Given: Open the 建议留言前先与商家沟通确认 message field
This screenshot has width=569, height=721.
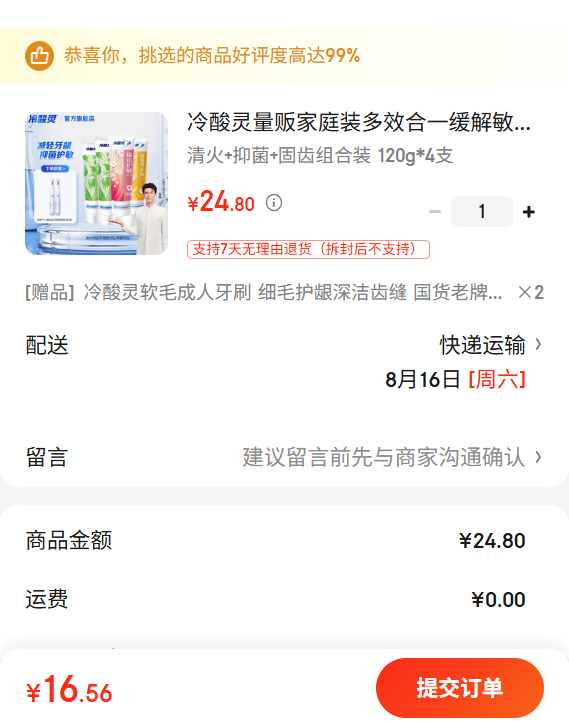Looking at the screenshot, I should pos(384,457).
